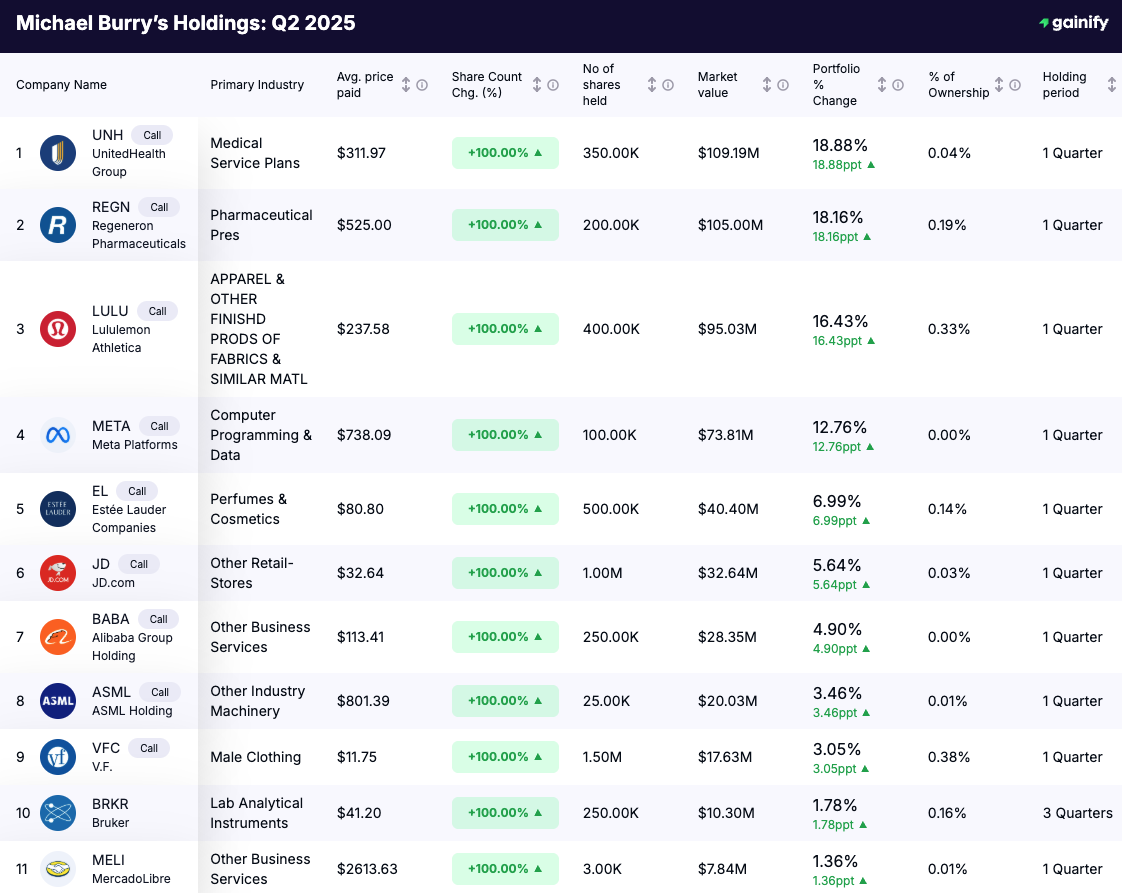Click the +100.00% badge in MELI row
1122x893 pixels.
click(x=505, y=869)
